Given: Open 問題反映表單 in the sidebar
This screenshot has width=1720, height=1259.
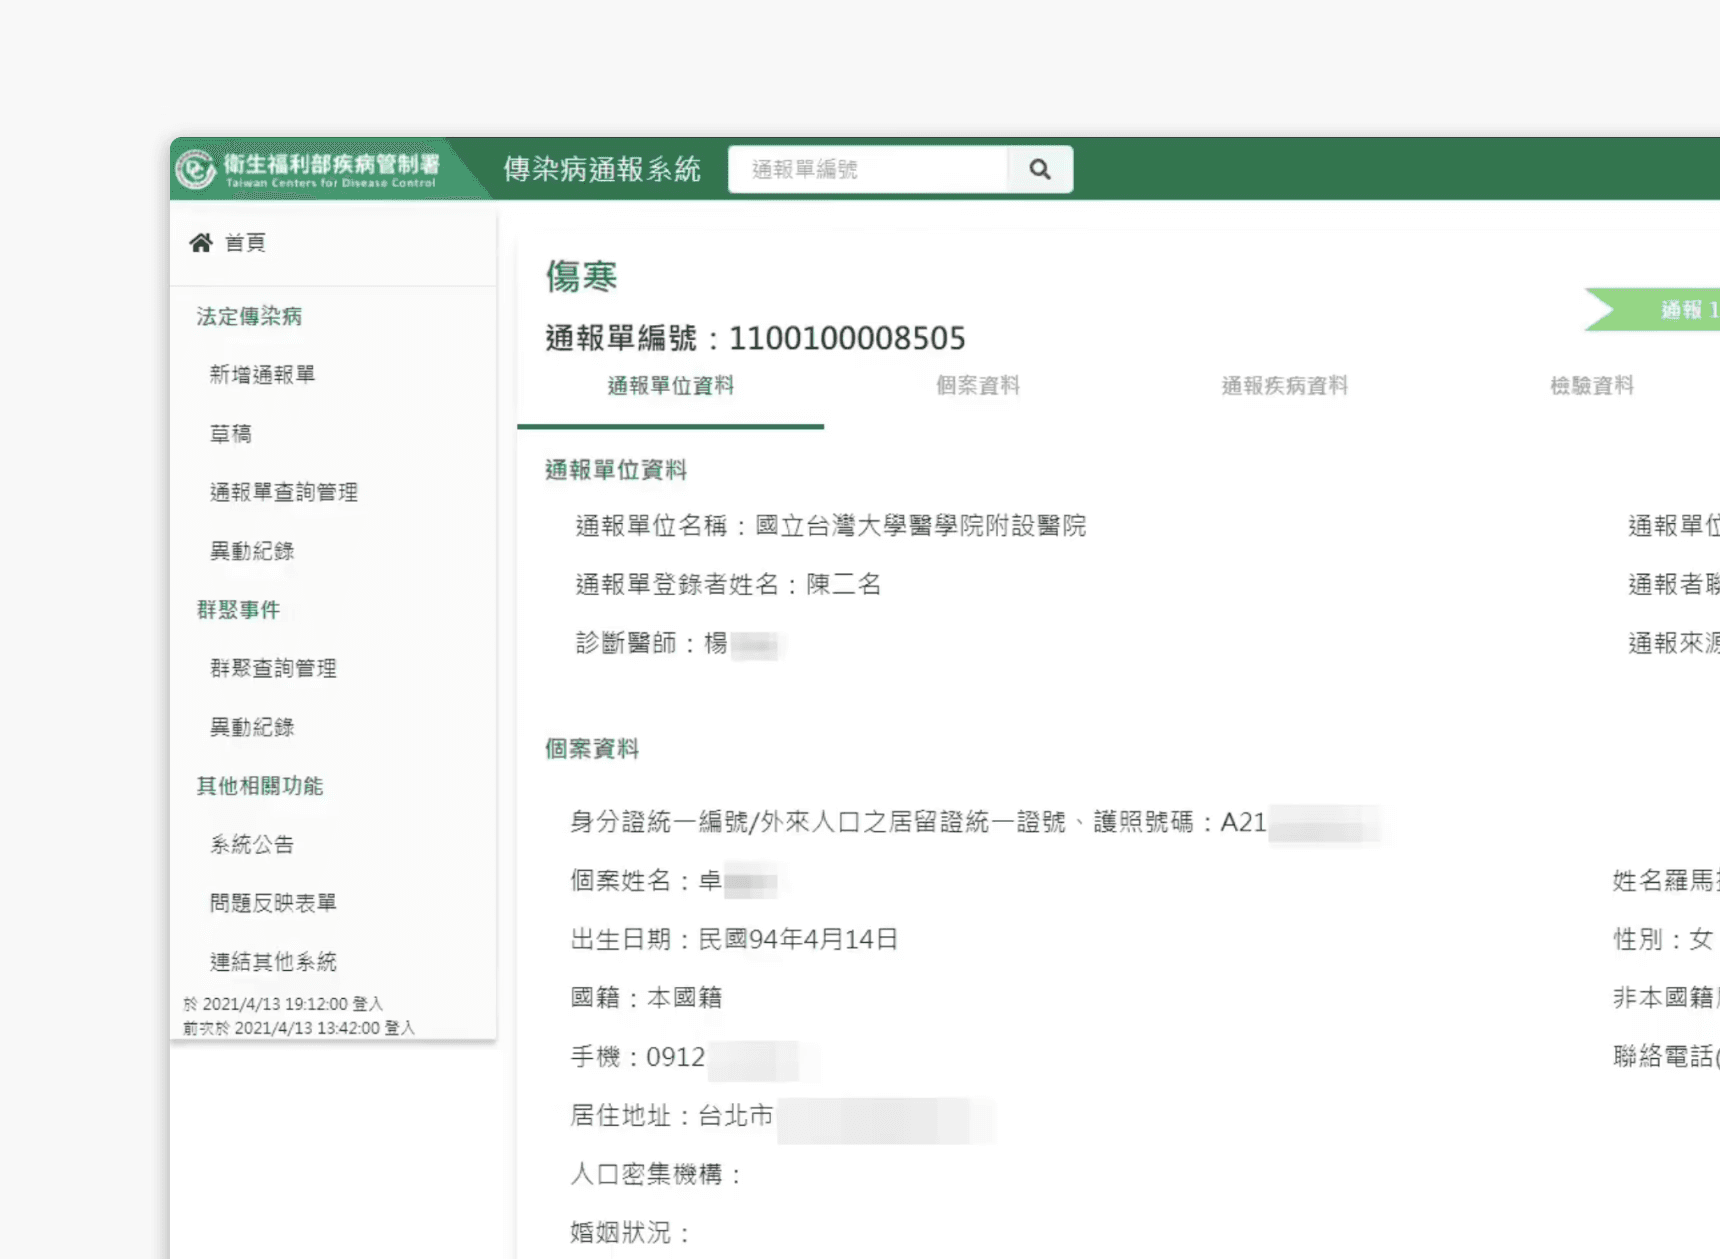Looking at the screenshot, I should click(273, 903).
